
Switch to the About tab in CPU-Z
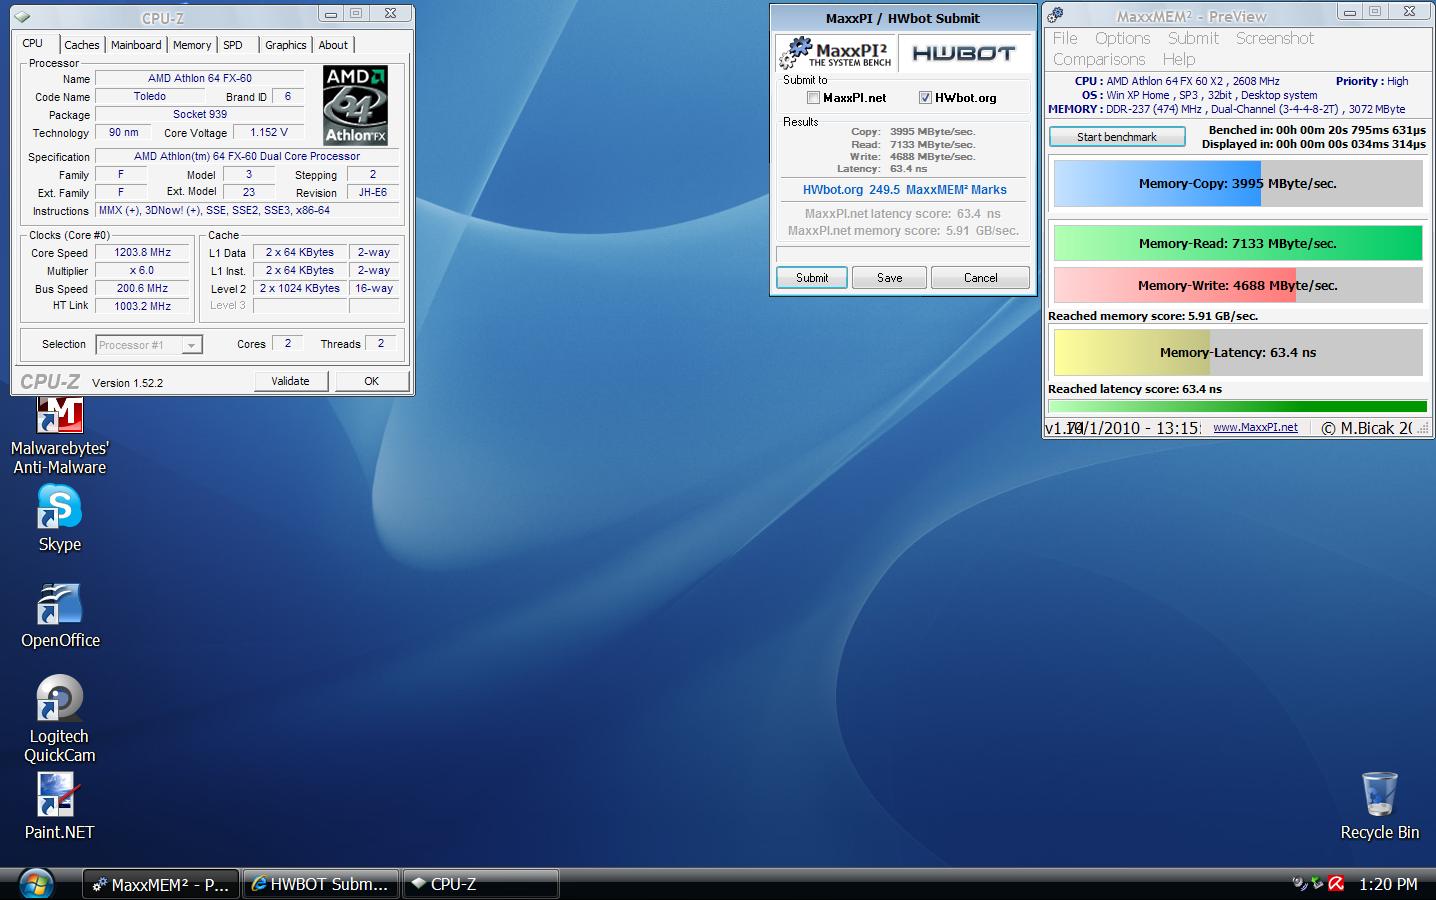point(333,45)
